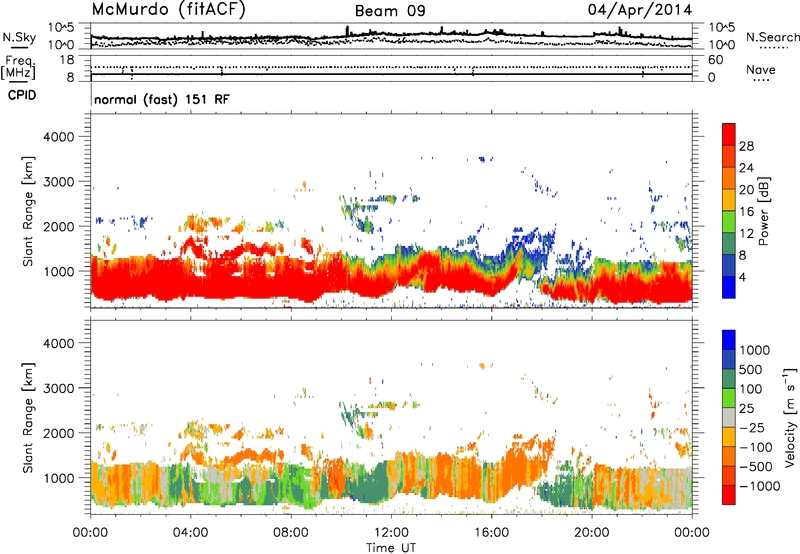Screen dimensions: 800x554
Task: Click the 'Time UT' axis label
Action: [391, 547]
